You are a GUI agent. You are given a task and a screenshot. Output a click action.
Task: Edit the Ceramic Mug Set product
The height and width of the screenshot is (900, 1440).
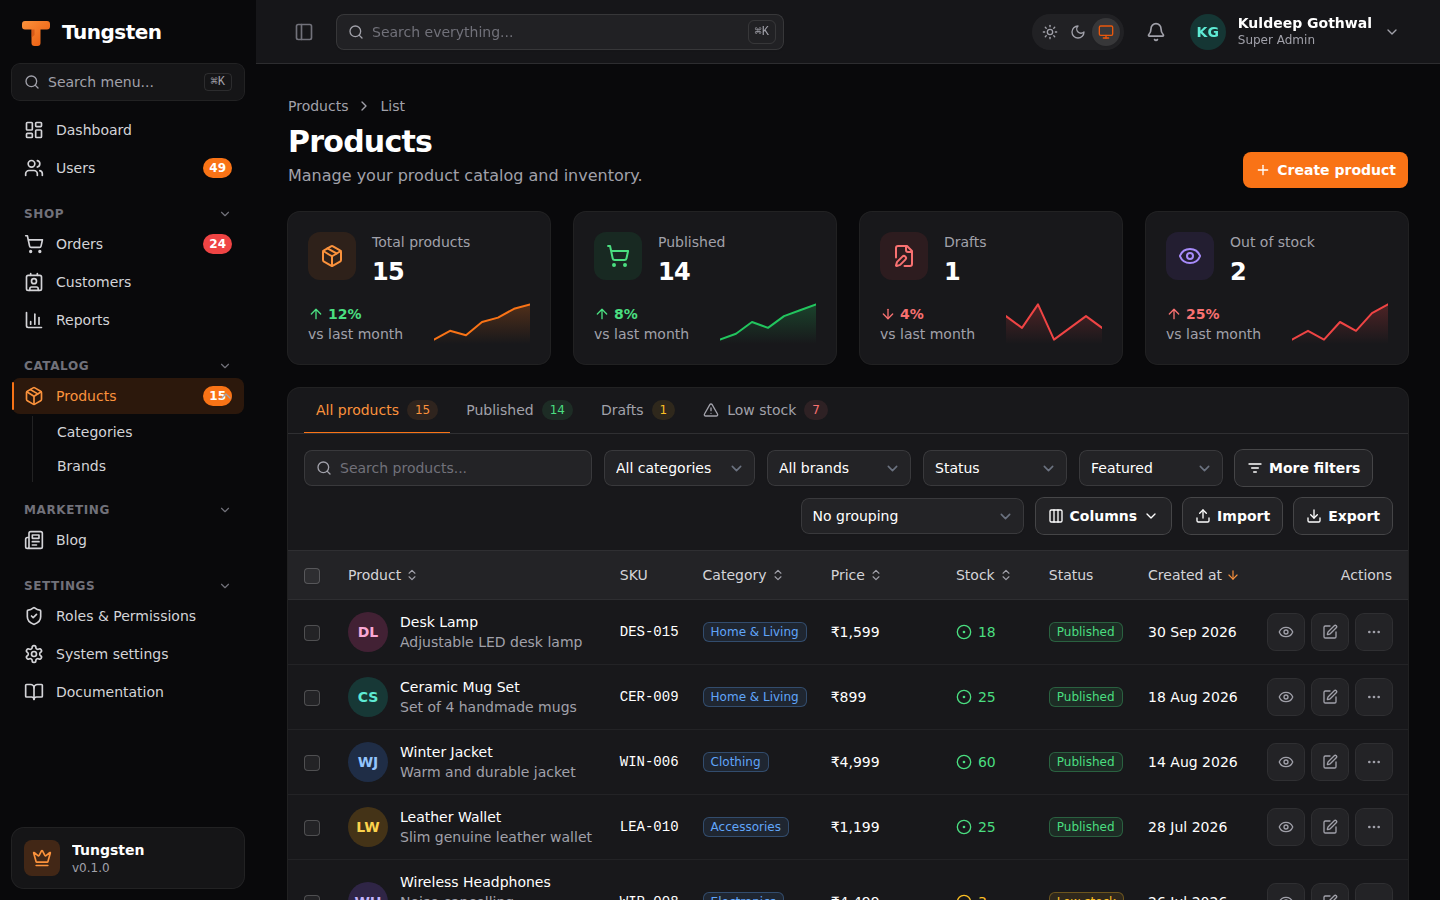(1330, 697)
